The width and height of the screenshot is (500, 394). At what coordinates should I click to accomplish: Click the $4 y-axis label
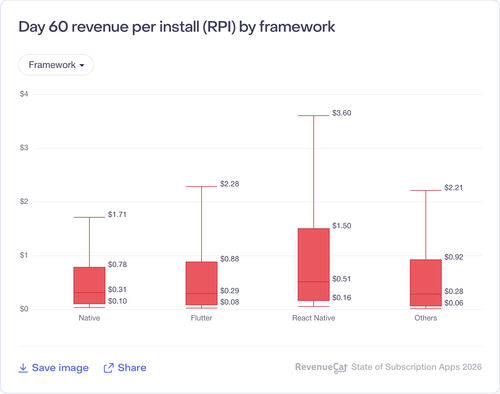click(x=24, y=94)
